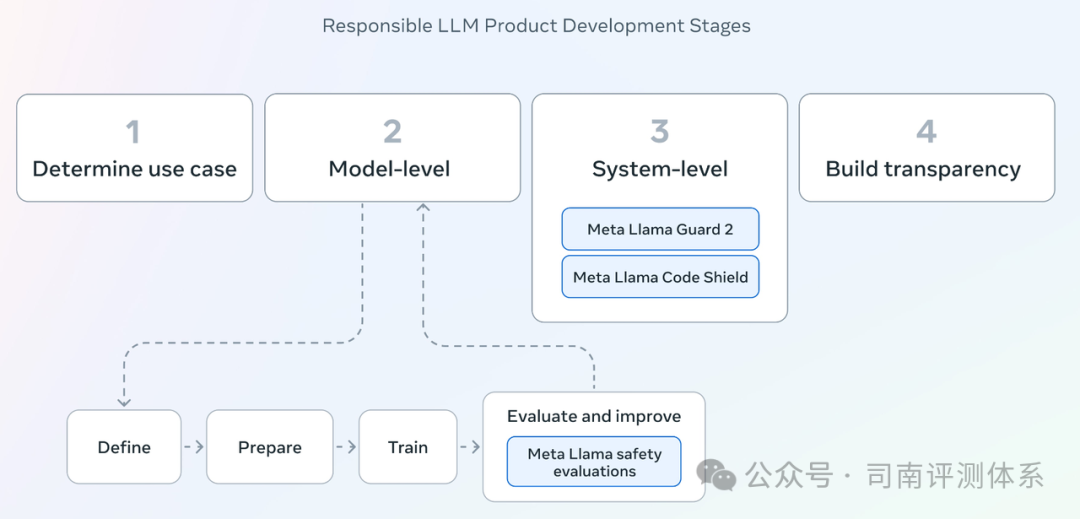Click the Evaluate and improve heading
The image size is (1080, 519).
[x=594, y=416]
